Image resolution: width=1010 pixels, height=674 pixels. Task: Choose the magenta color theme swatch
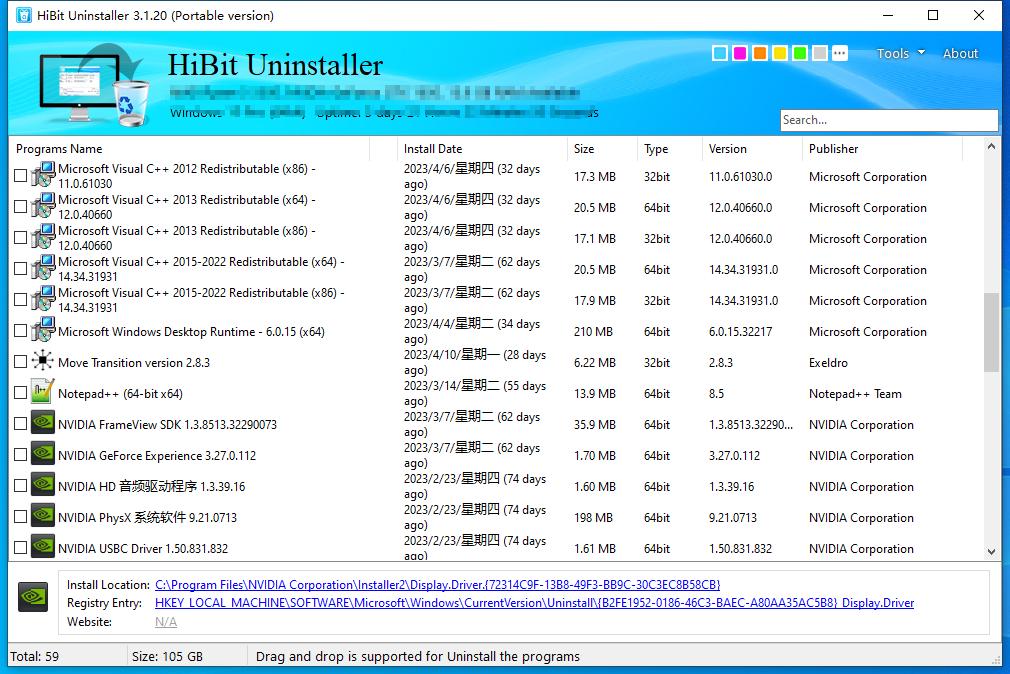click(x=740, y=53)
